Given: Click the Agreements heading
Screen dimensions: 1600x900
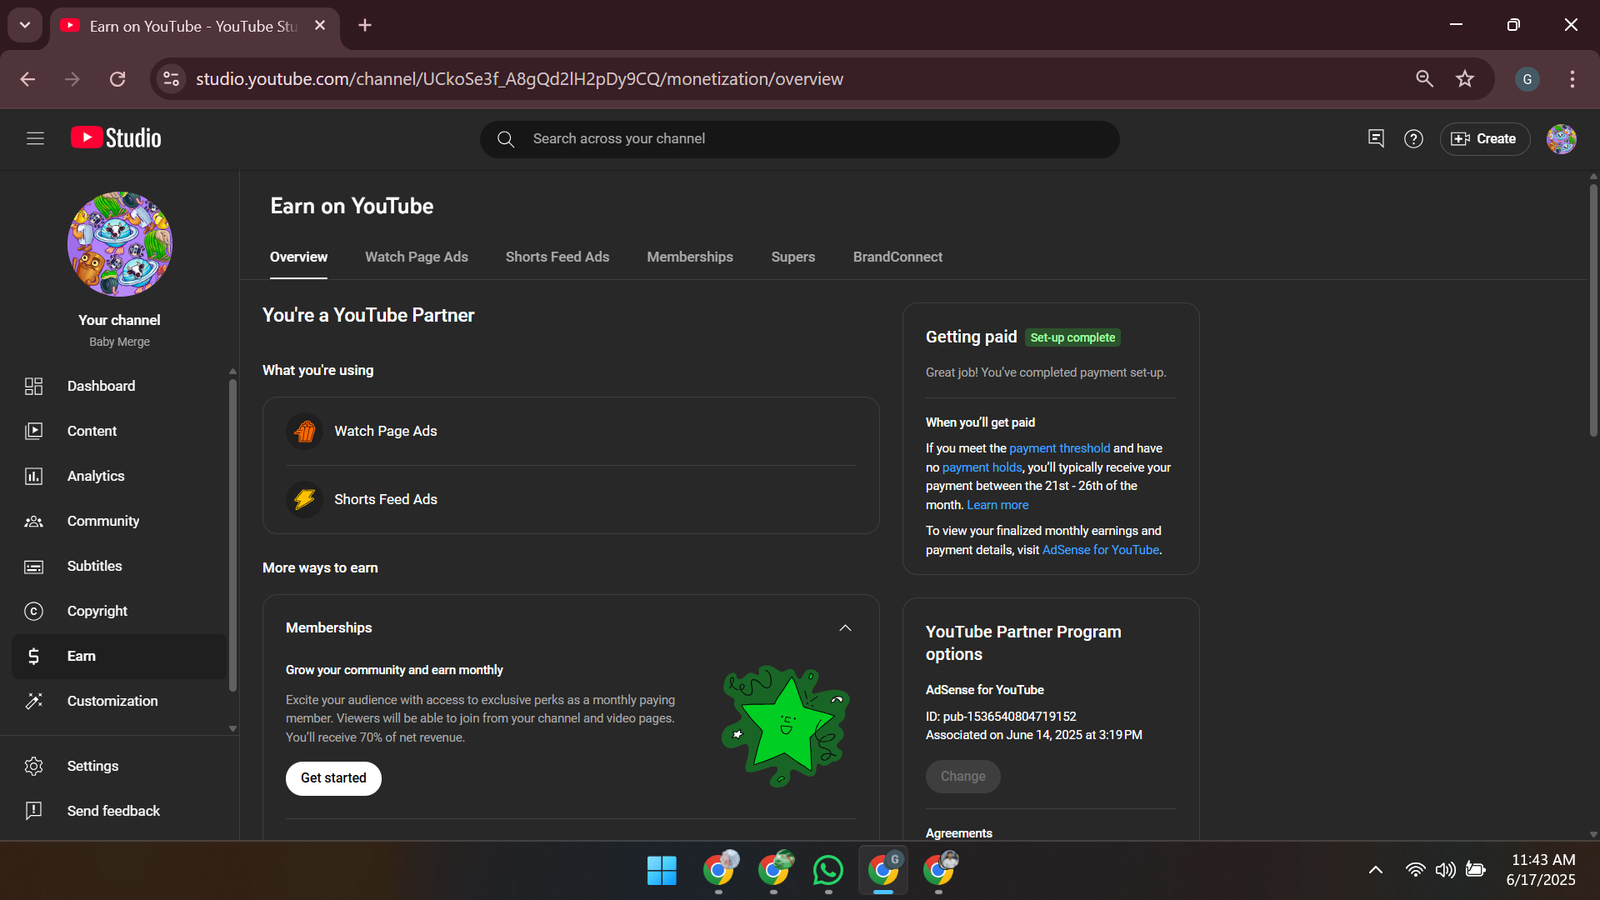Looking at the screenshot, I should [x=959, y=833].
